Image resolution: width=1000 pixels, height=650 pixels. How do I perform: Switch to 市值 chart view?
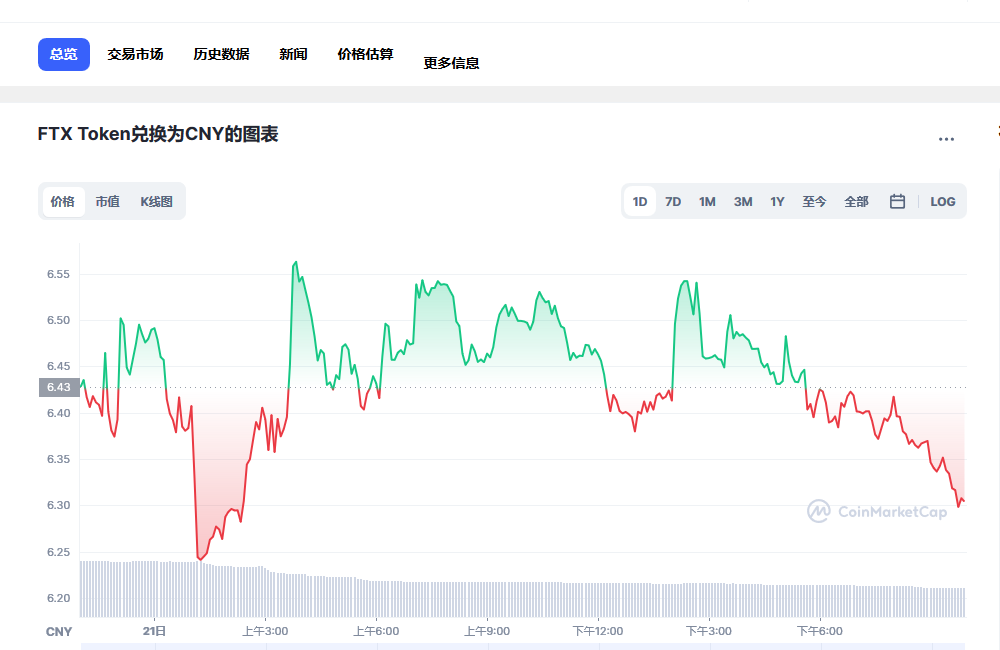105,200
